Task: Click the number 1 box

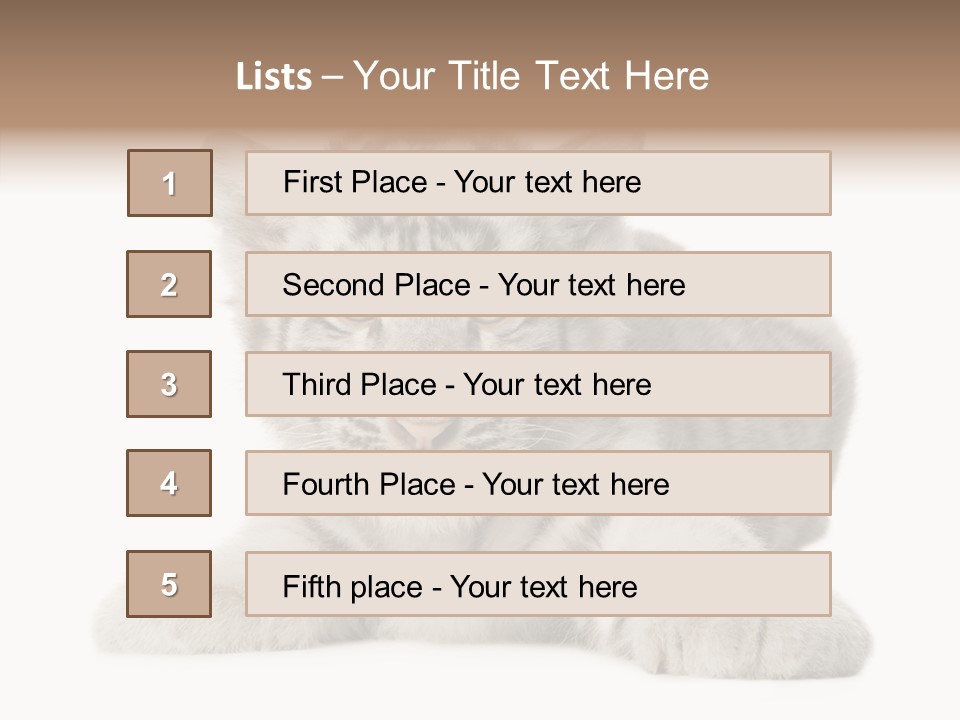Action: [x=170, y=183]
